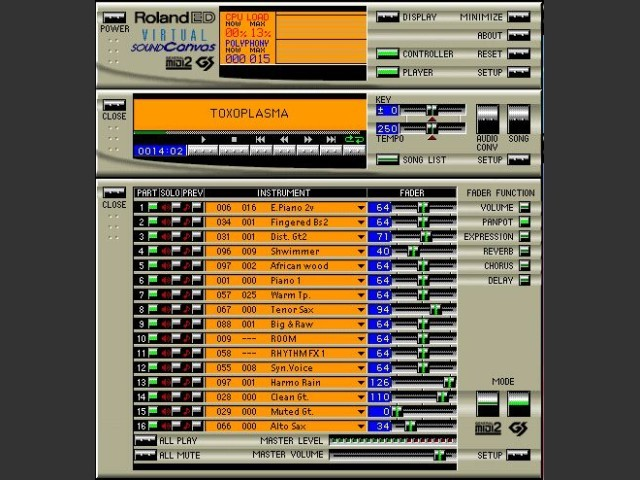Viewport: 640px width, 480px height.
Task: Click the TOXOPLASMA song title display
Action: pyautogui.click(x=250, y=113)
